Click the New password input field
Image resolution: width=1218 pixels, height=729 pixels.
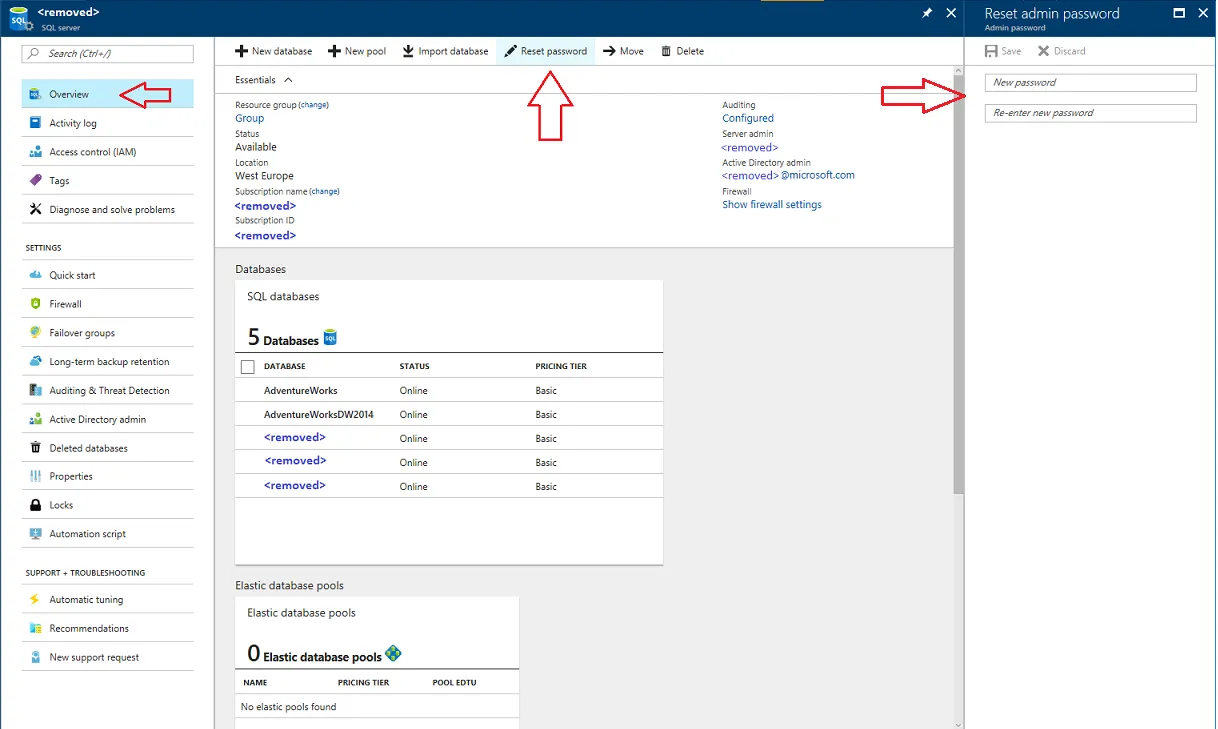tap(1091, 83)
